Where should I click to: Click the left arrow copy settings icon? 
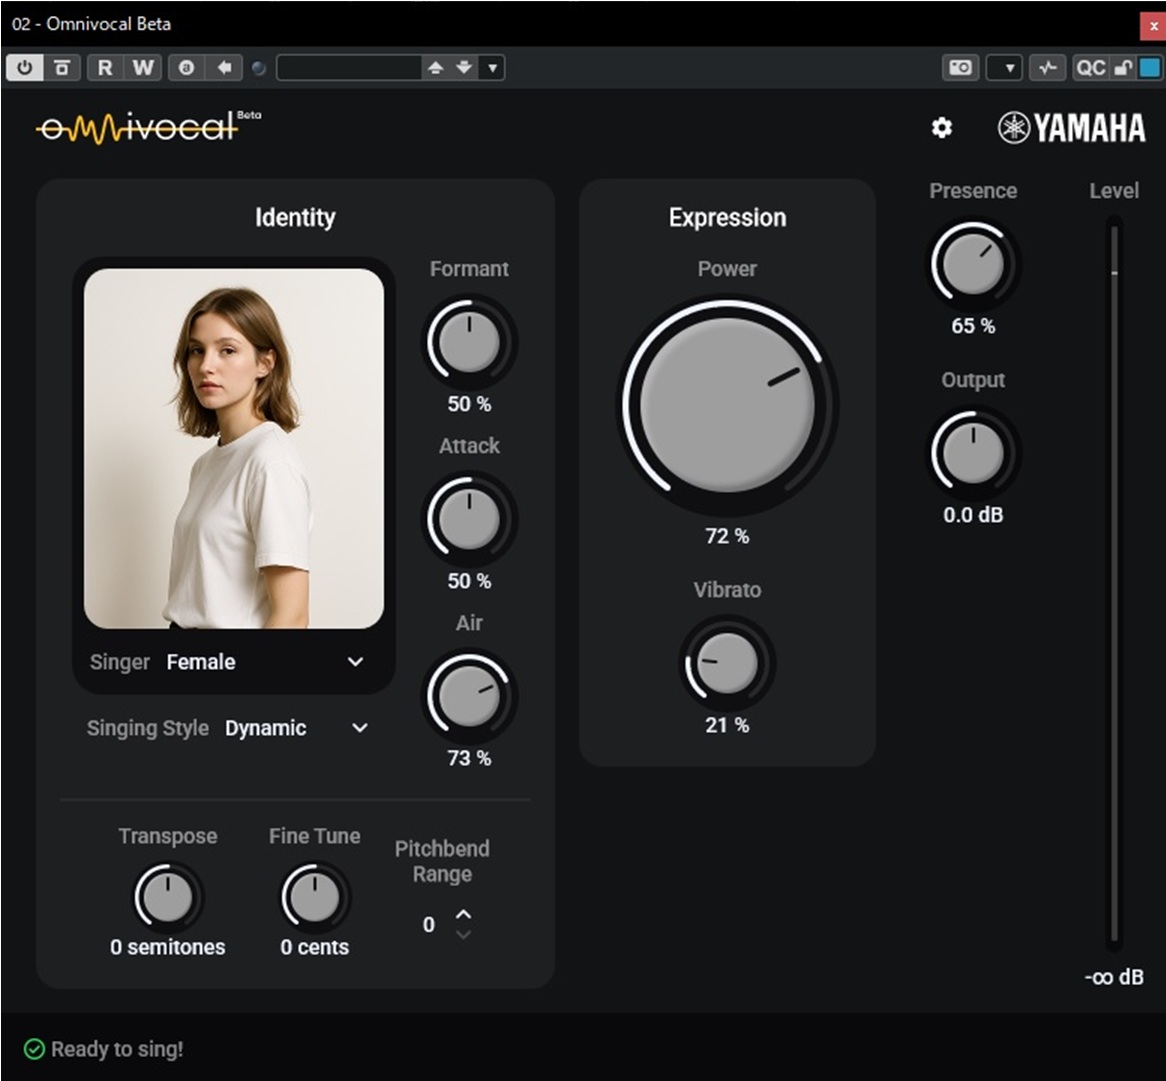click(x=224, y=68)
